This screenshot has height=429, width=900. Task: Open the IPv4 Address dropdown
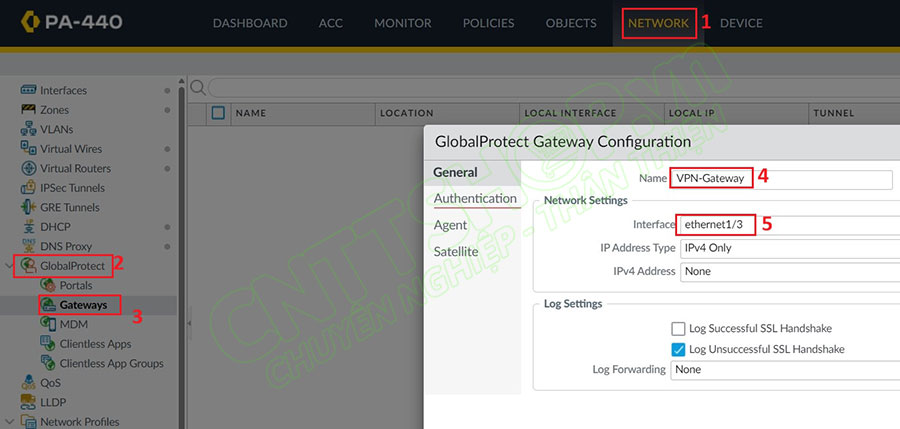pos(789,271)
